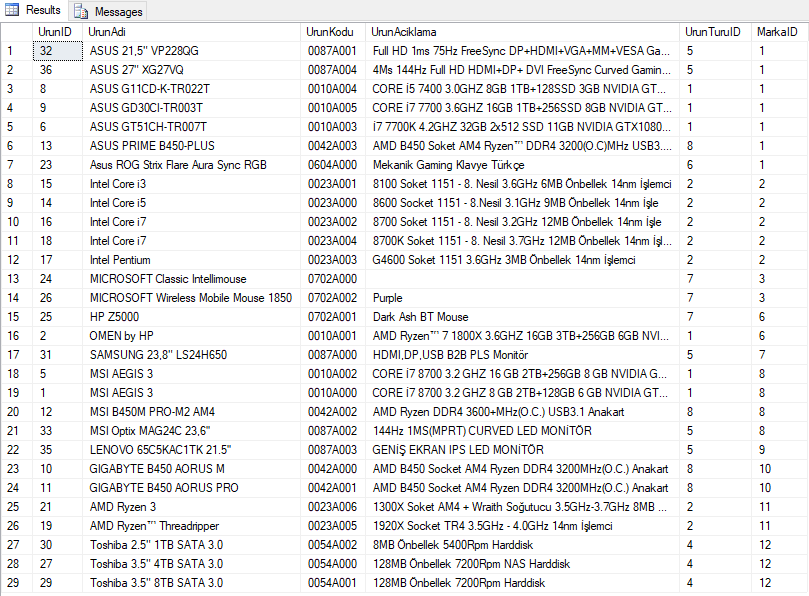The image size is (809, 596).
Task: Select Dark Ash BT Mouse description
Action: tap(522, 317)
